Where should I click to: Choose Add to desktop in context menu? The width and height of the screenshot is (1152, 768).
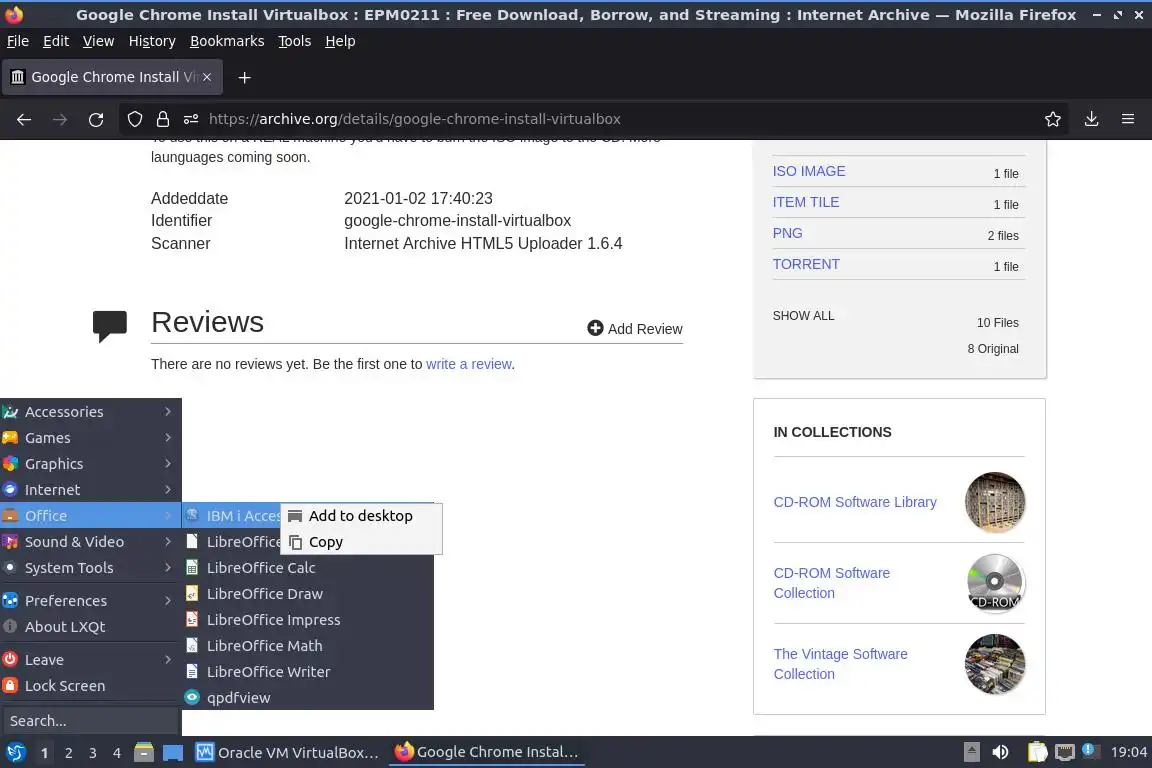click(x=361, y=516)
